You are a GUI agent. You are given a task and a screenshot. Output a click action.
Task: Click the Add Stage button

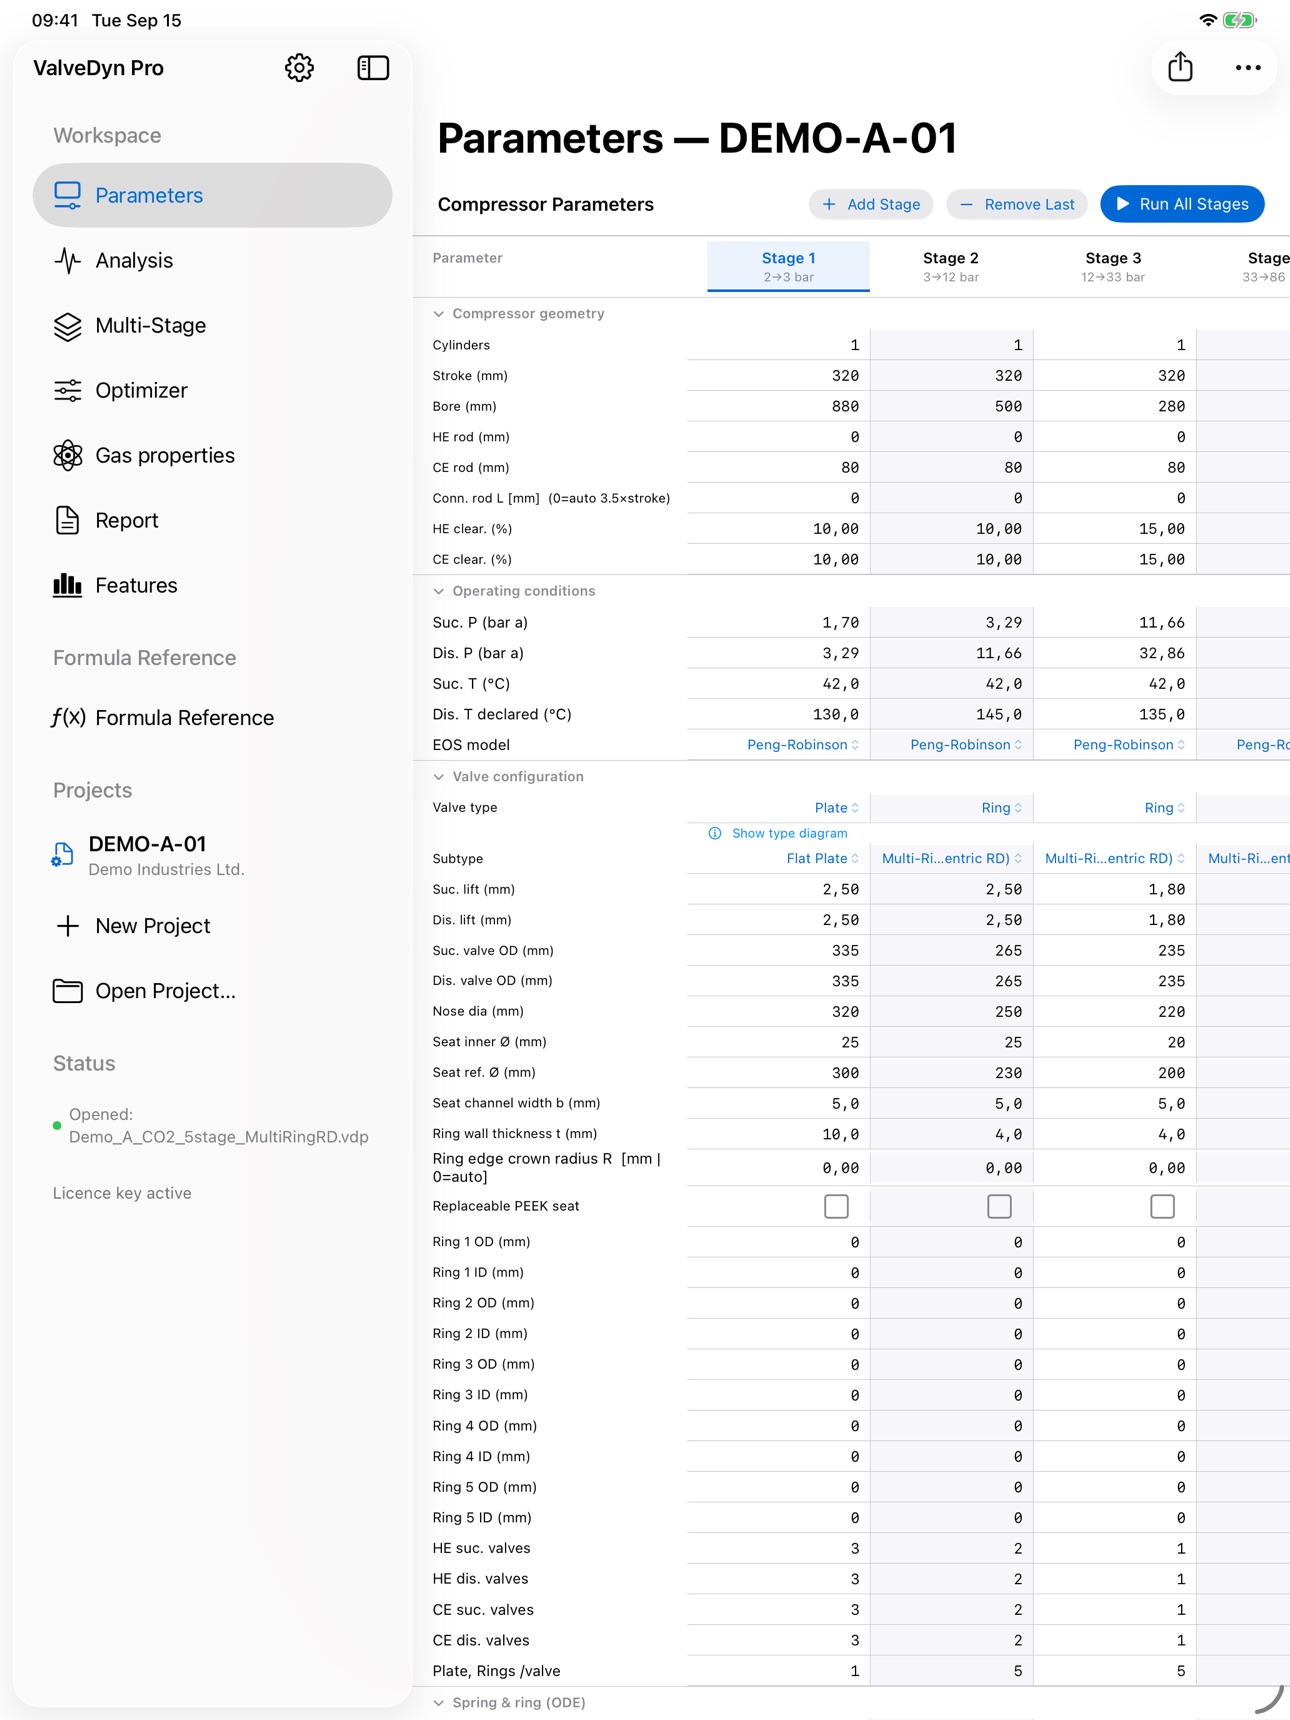[x=871, y=204]
